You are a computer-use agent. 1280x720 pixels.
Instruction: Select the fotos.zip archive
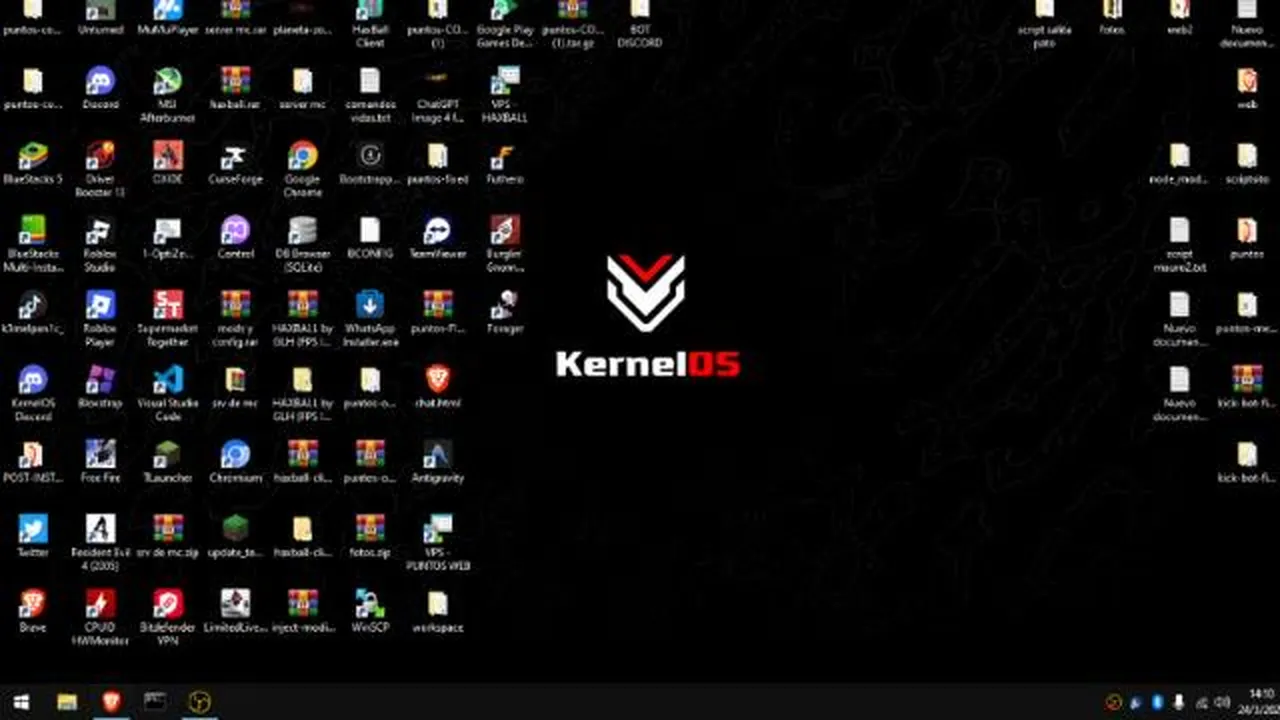tap(370, 536)
